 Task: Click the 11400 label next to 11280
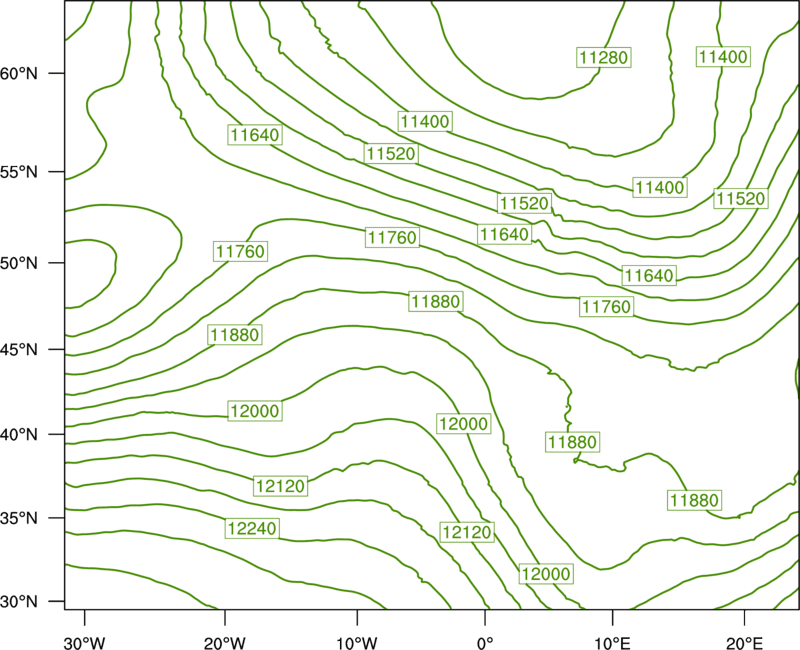pyautogui.click(x=723, y=56)
